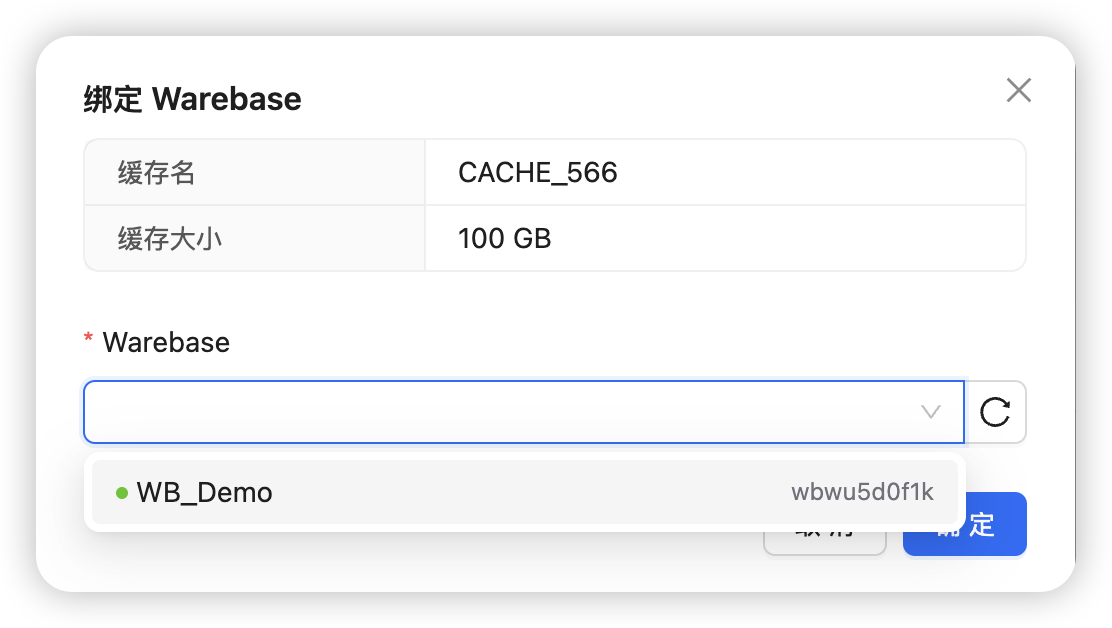Screen dimensions: 1112x628
Task: Click the wbwu5d0f1k identifier text
Action: point(862,492)
